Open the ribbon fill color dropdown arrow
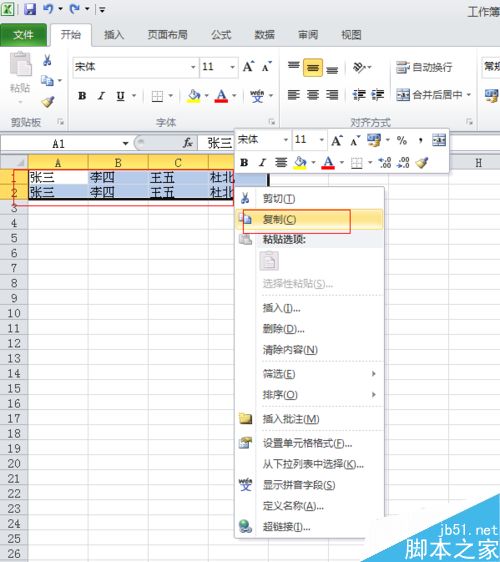This screenshot has height=562, width=500. pyautogui.click(x=206, y=96)
